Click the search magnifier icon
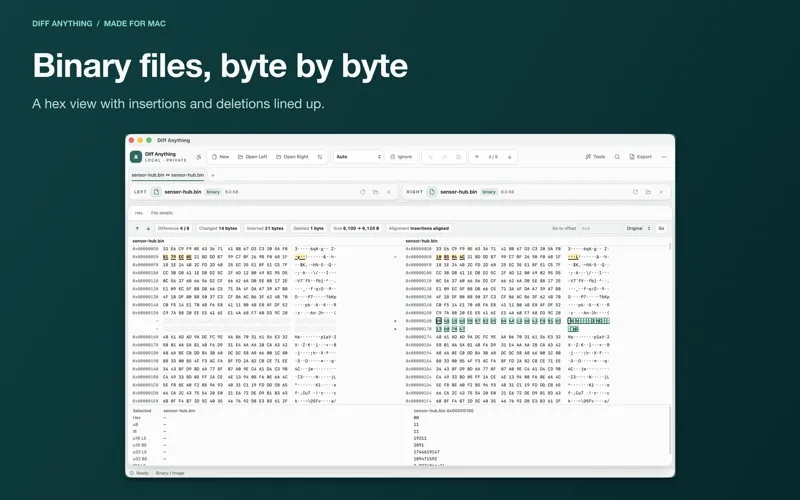The width and height of the screenshot is (800, 500). (617, 157)
